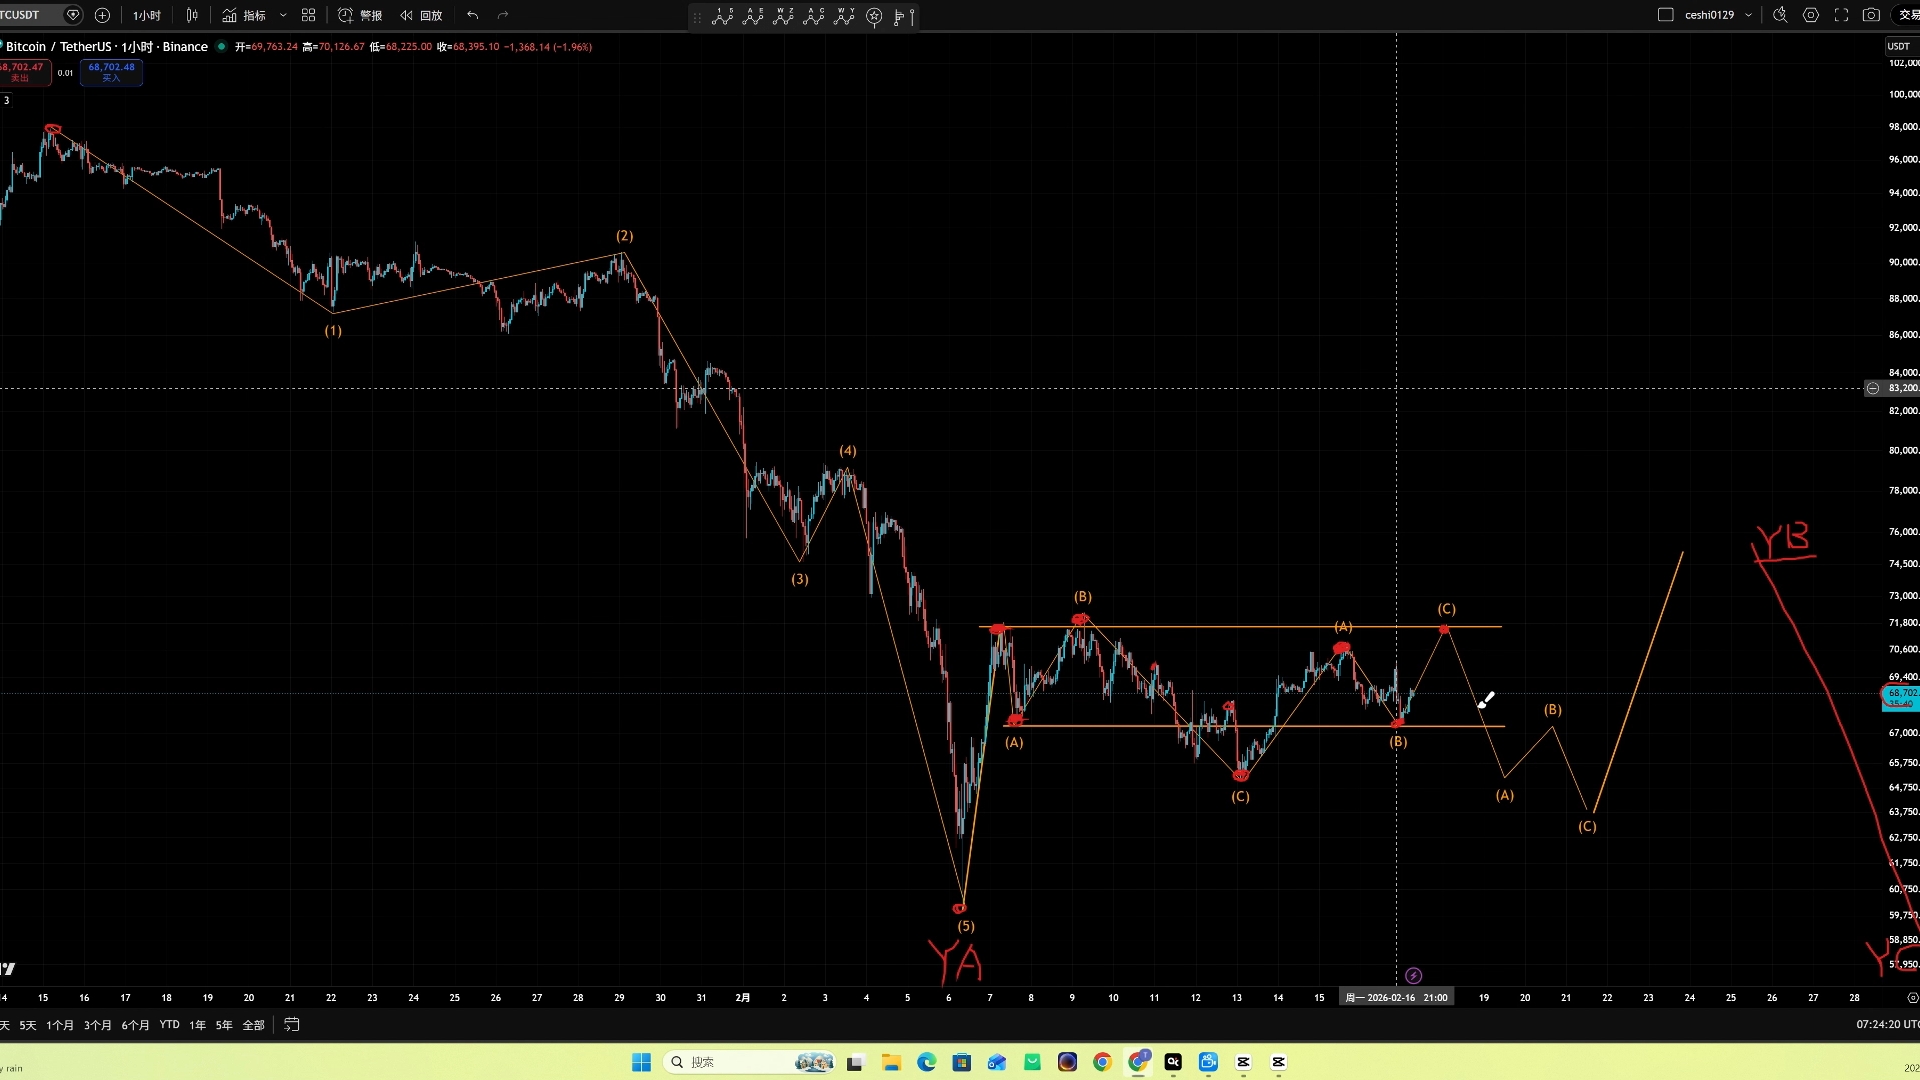Start bar replay with 回放
Screen dimensions: 1920x1080
point(421,15)
